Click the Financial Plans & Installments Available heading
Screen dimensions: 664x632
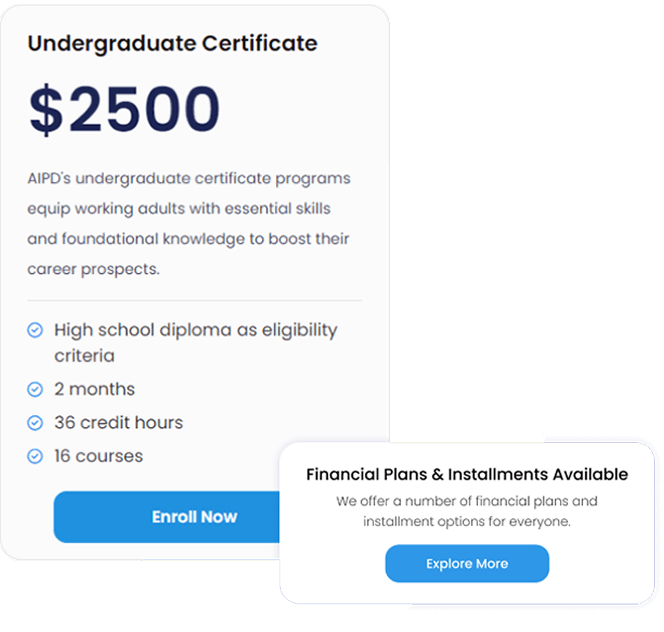(x=467, y=474)
